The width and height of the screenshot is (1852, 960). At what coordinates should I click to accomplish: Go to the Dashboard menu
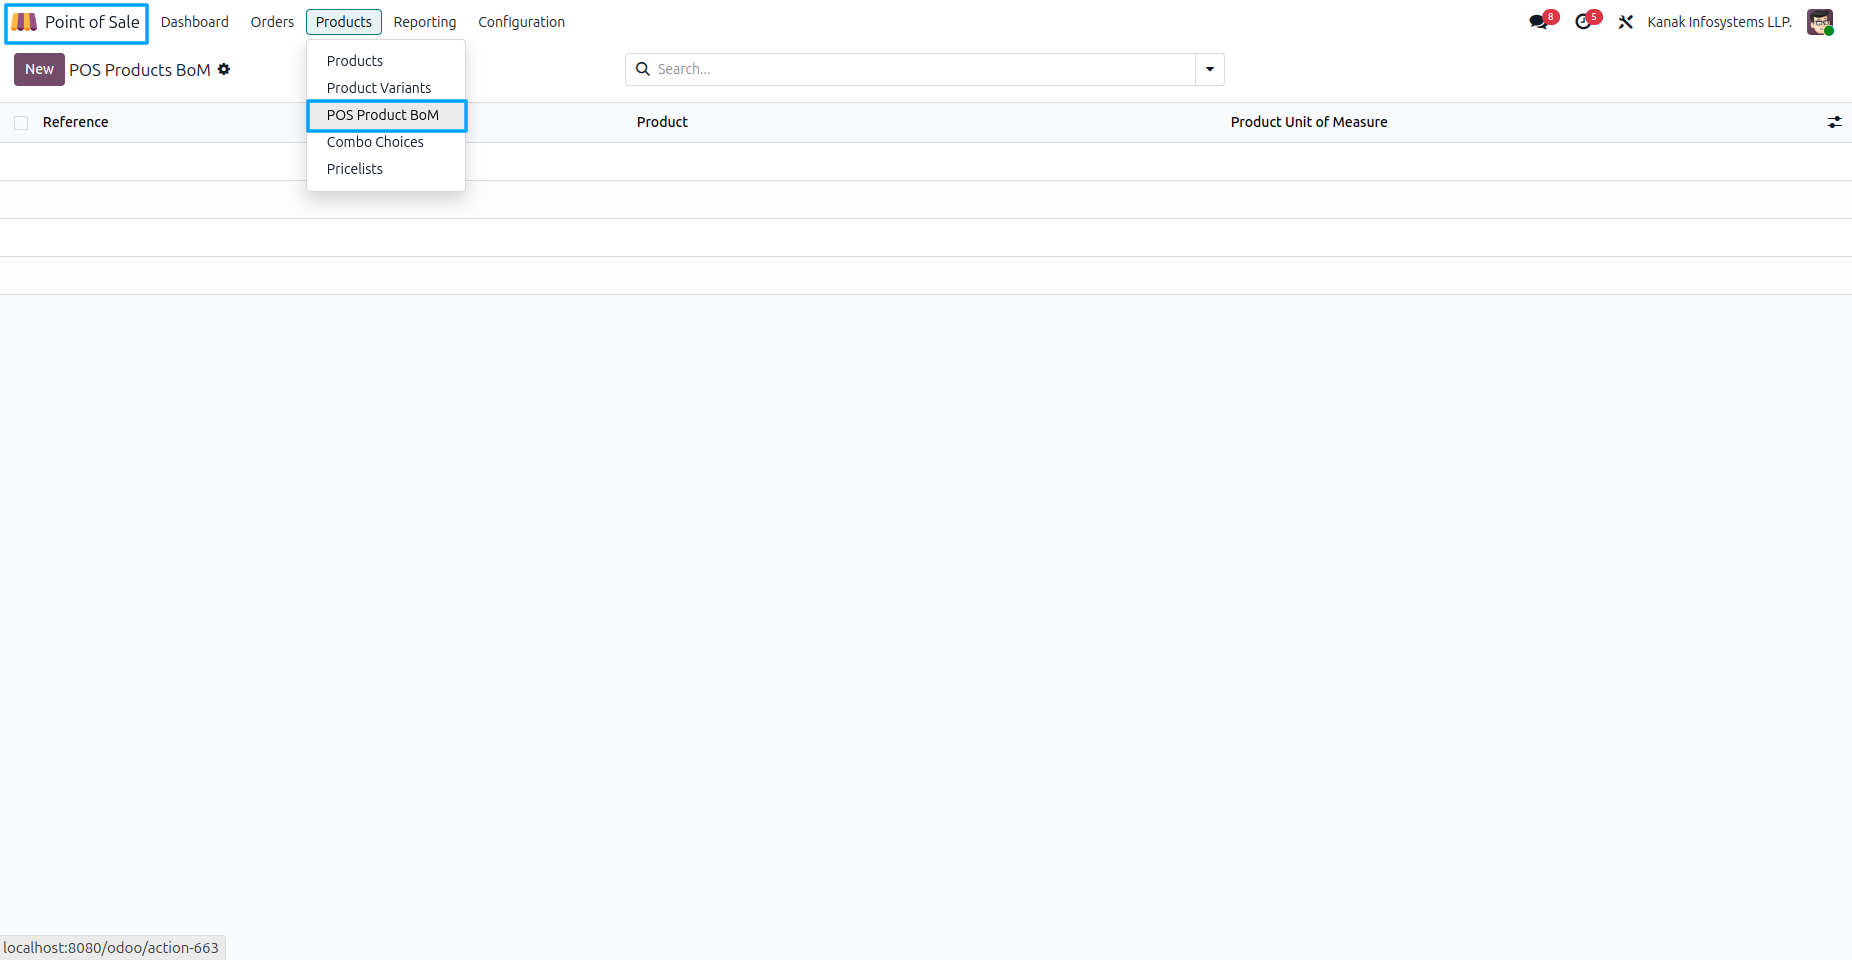(x=195, y=22)
